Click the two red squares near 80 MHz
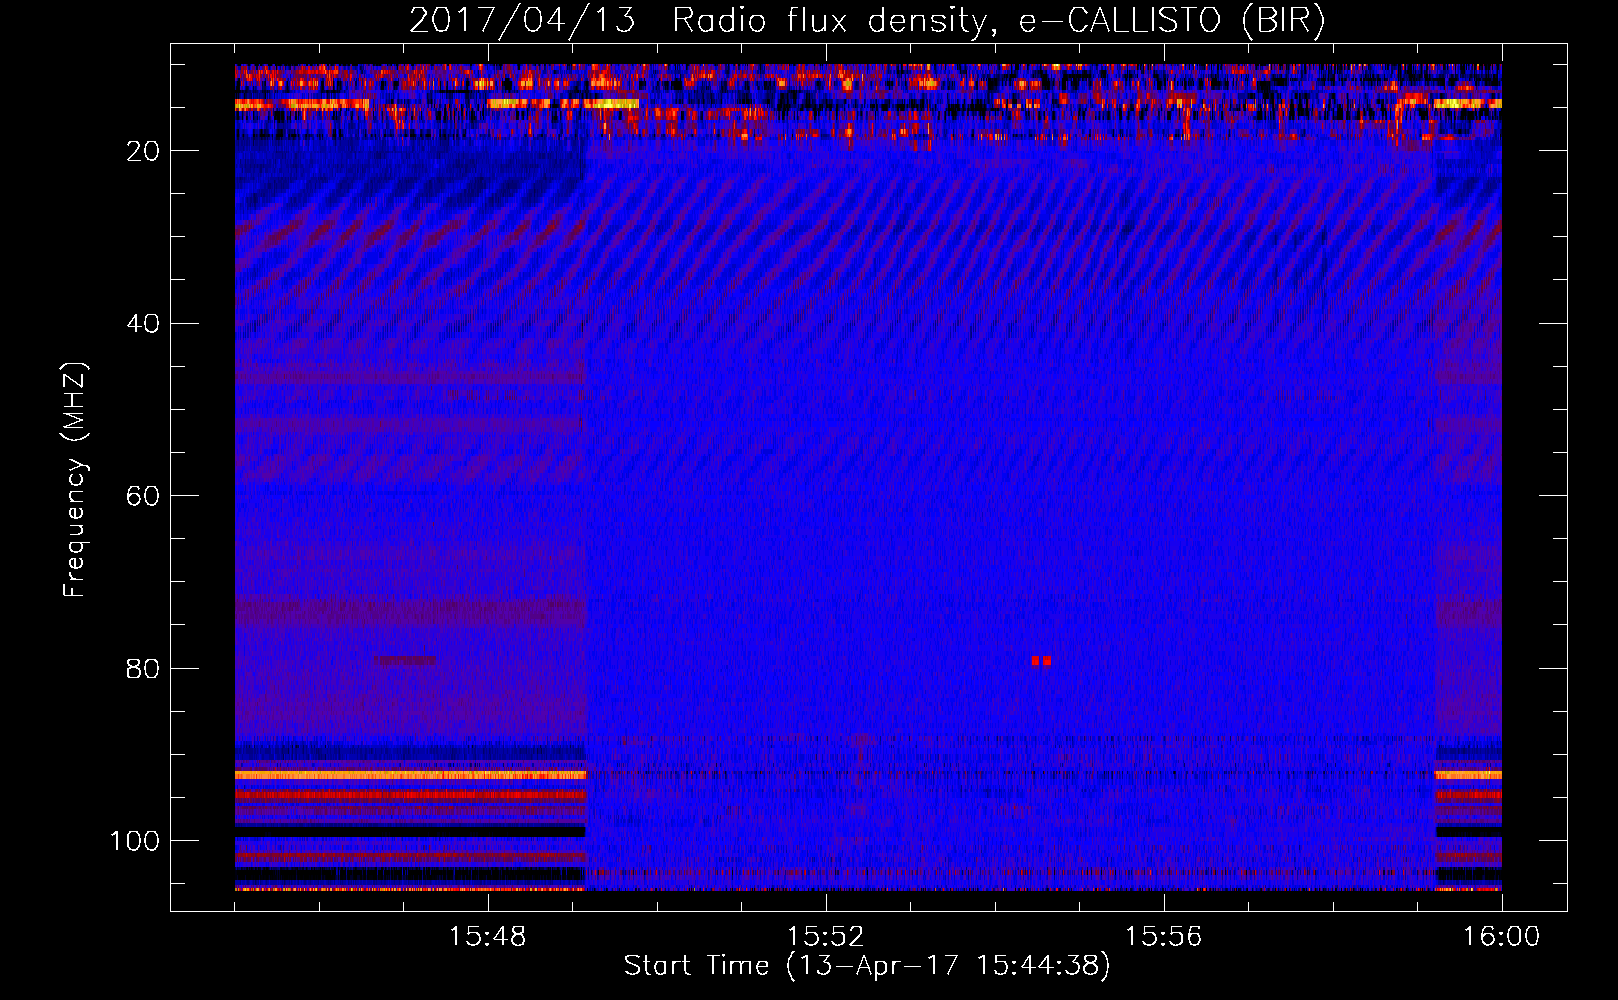 pos(1042,661)
